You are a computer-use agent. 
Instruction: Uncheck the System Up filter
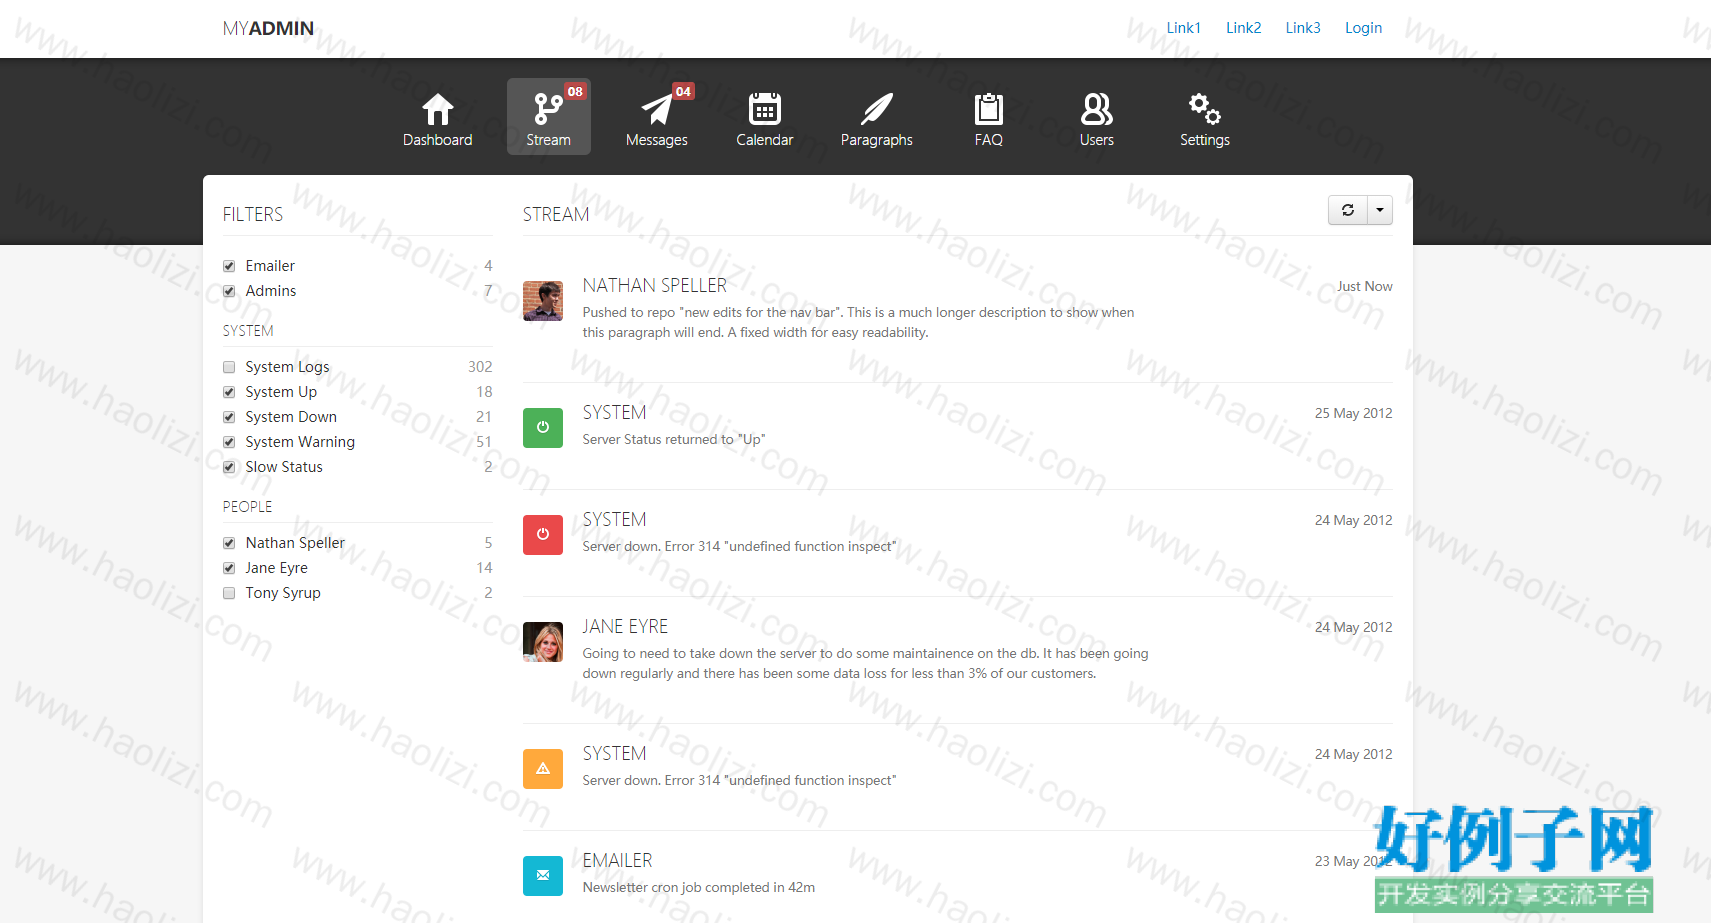pyautogui.click(x=229, y=392)
